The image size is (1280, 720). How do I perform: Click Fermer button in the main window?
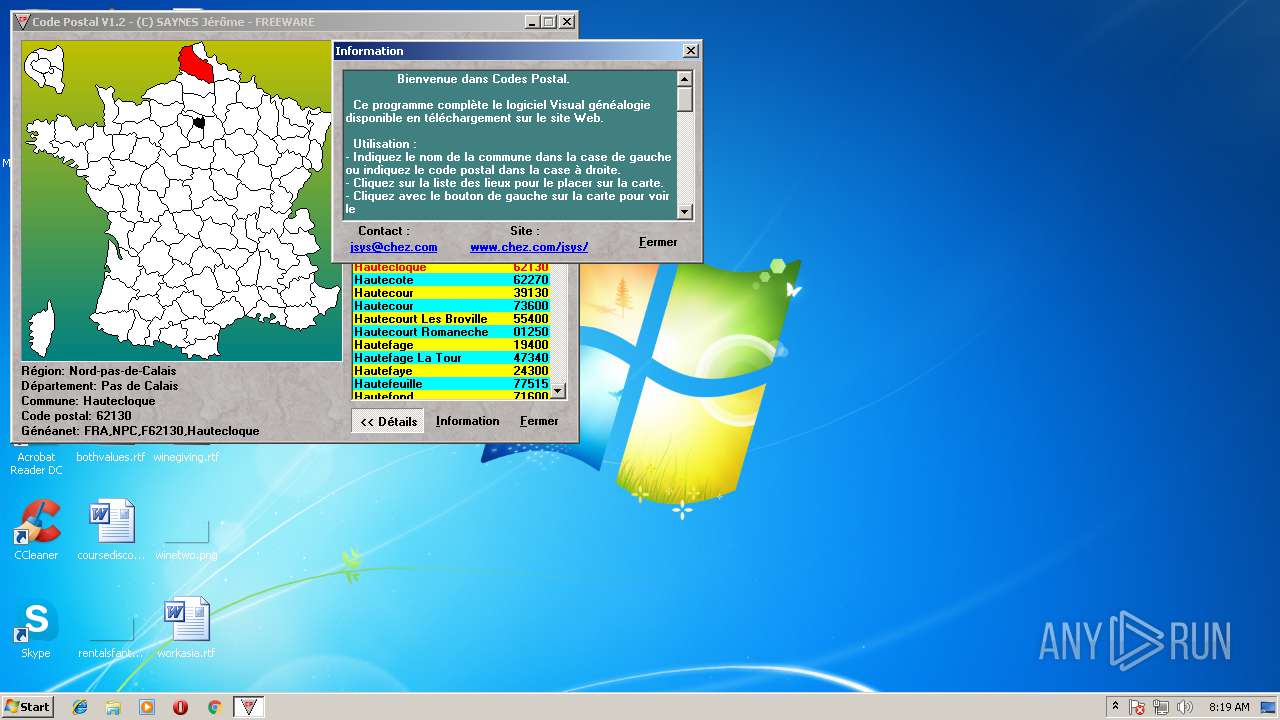pos(539,421)
